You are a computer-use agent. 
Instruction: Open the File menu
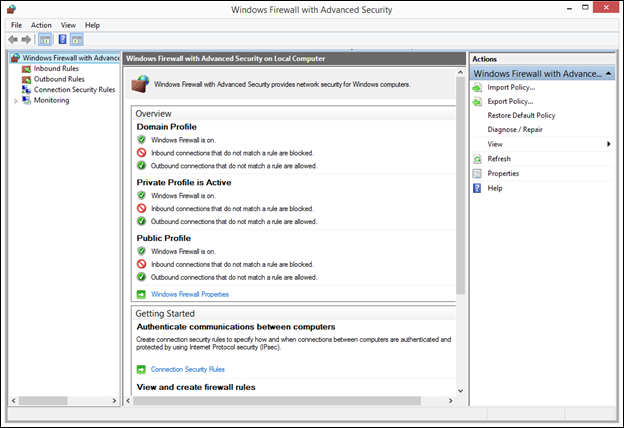tap(16, 25)
